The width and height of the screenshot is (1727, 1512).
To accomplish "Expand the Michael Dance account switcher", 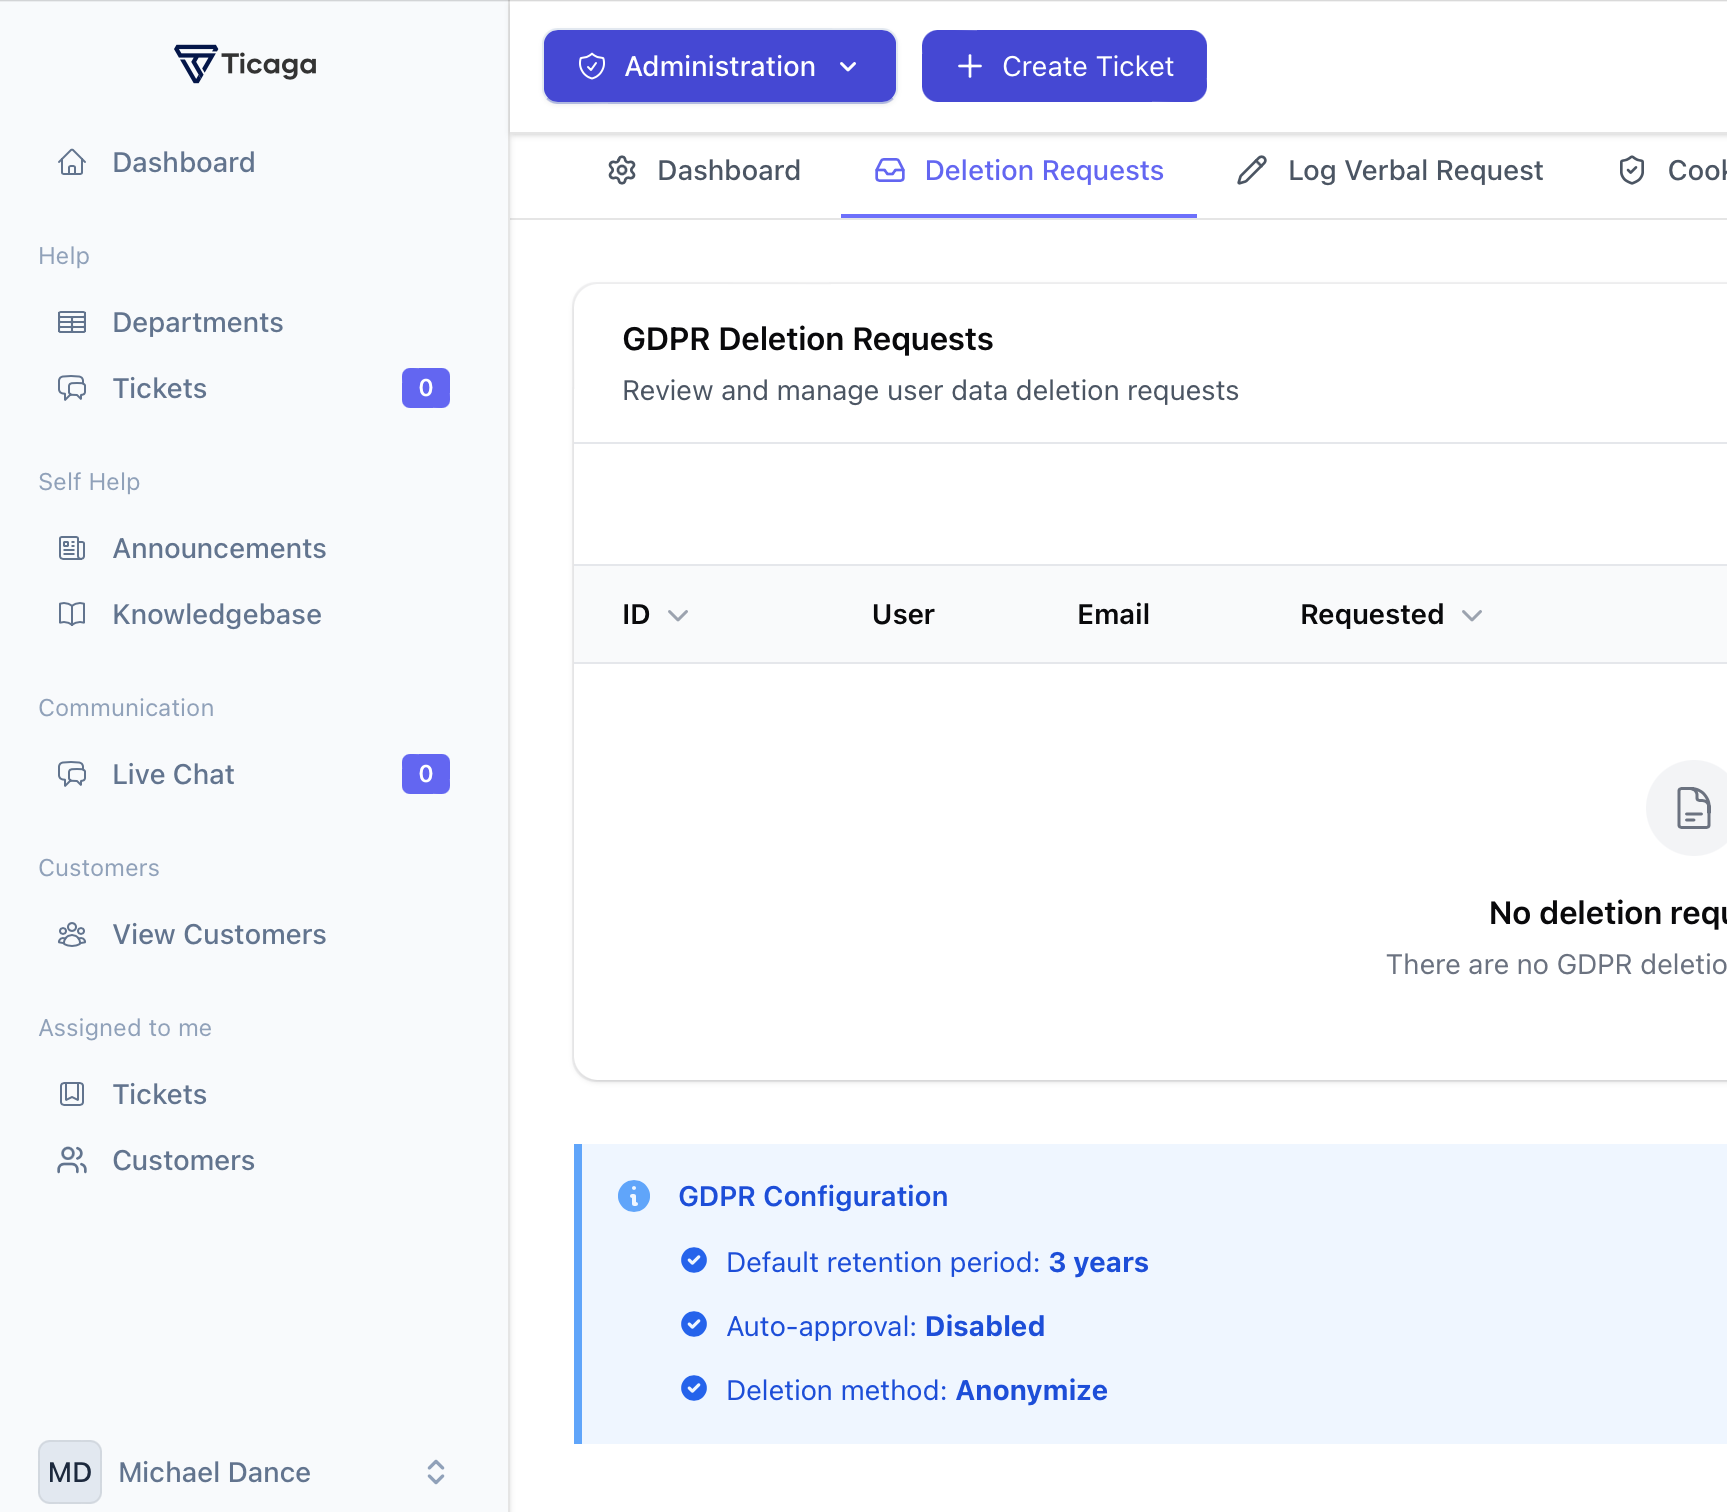I will [435, 1471].
